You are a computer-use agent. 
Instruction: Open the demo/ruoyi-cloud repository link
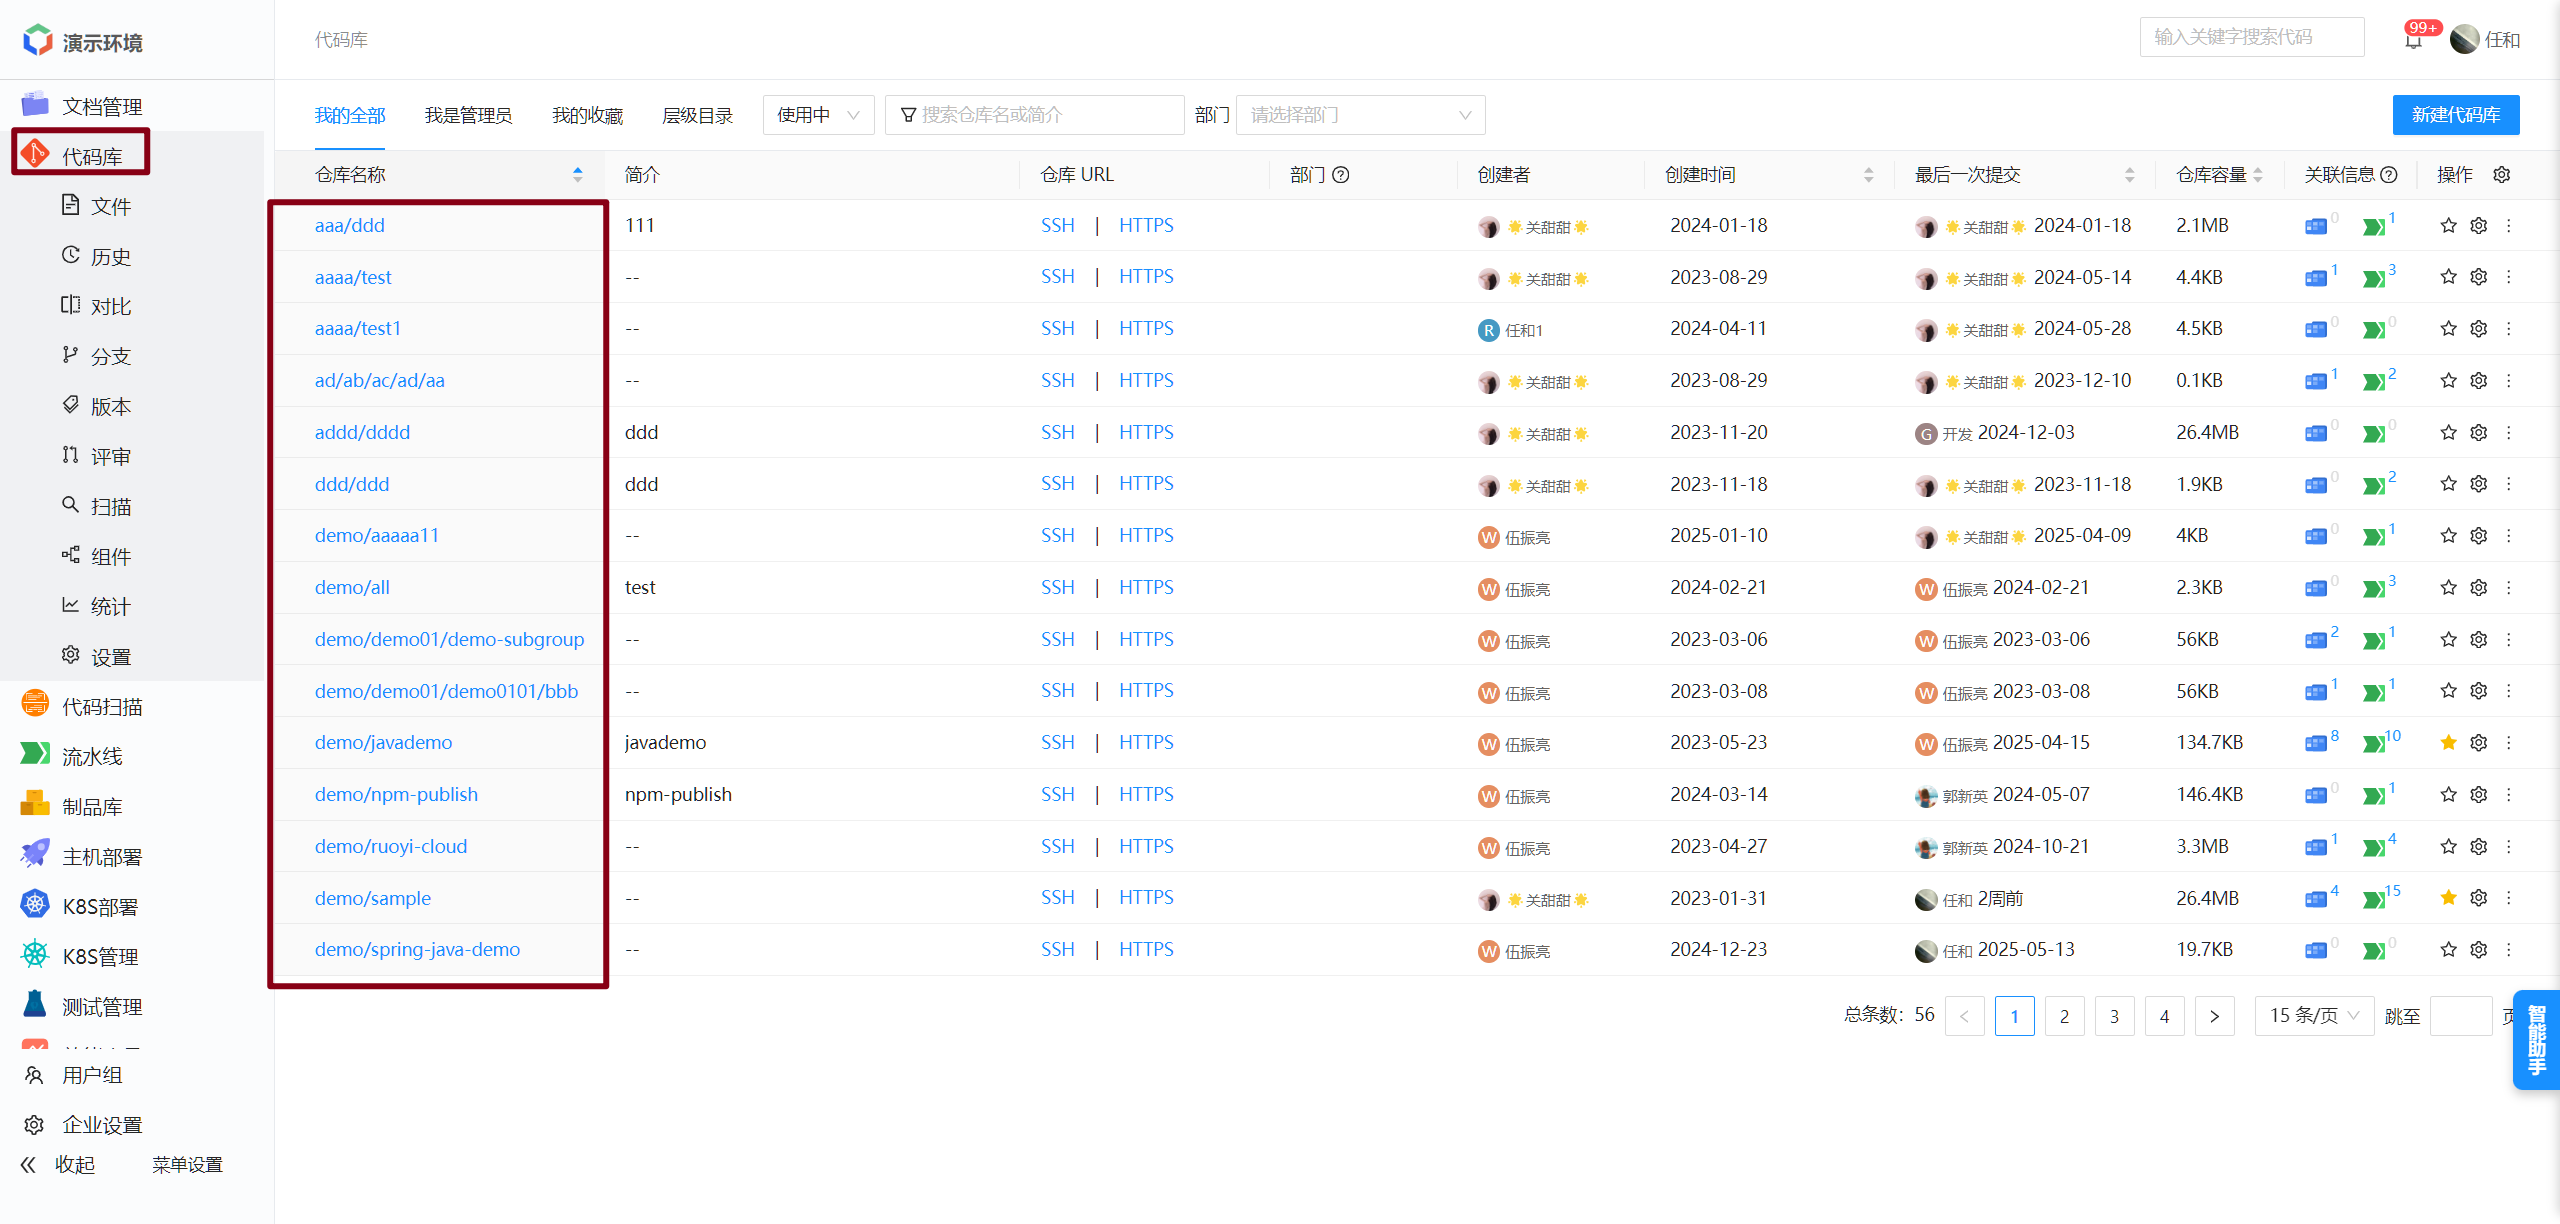pyautogui.click(x=391, y=847)
